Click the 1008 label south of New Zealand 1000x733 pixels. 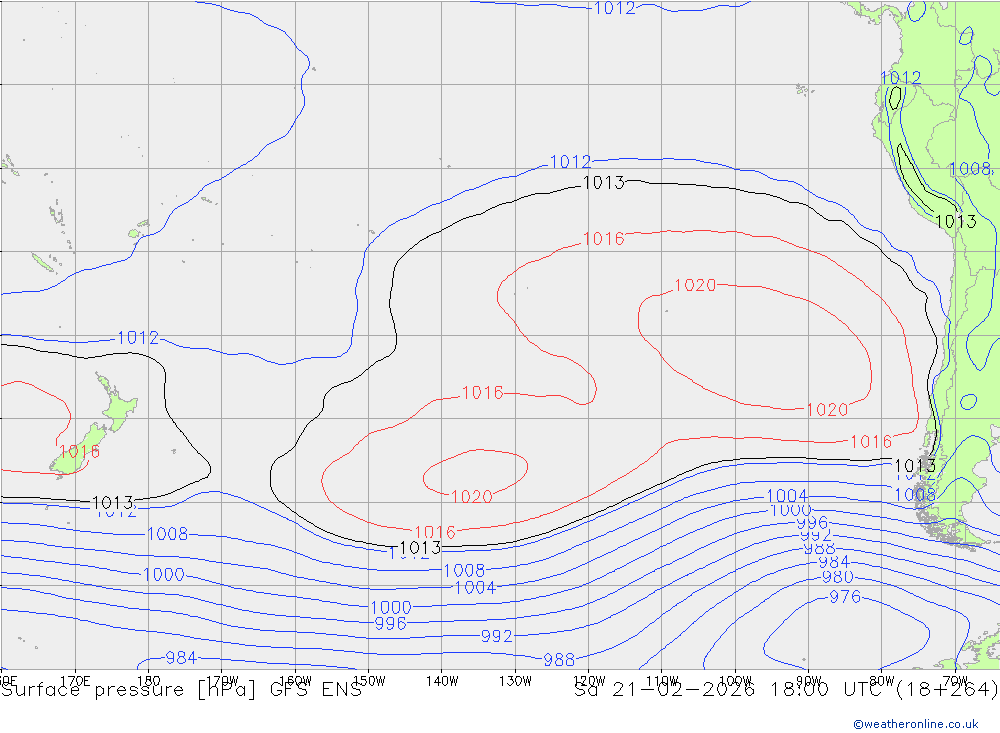[x=168, y=534]
